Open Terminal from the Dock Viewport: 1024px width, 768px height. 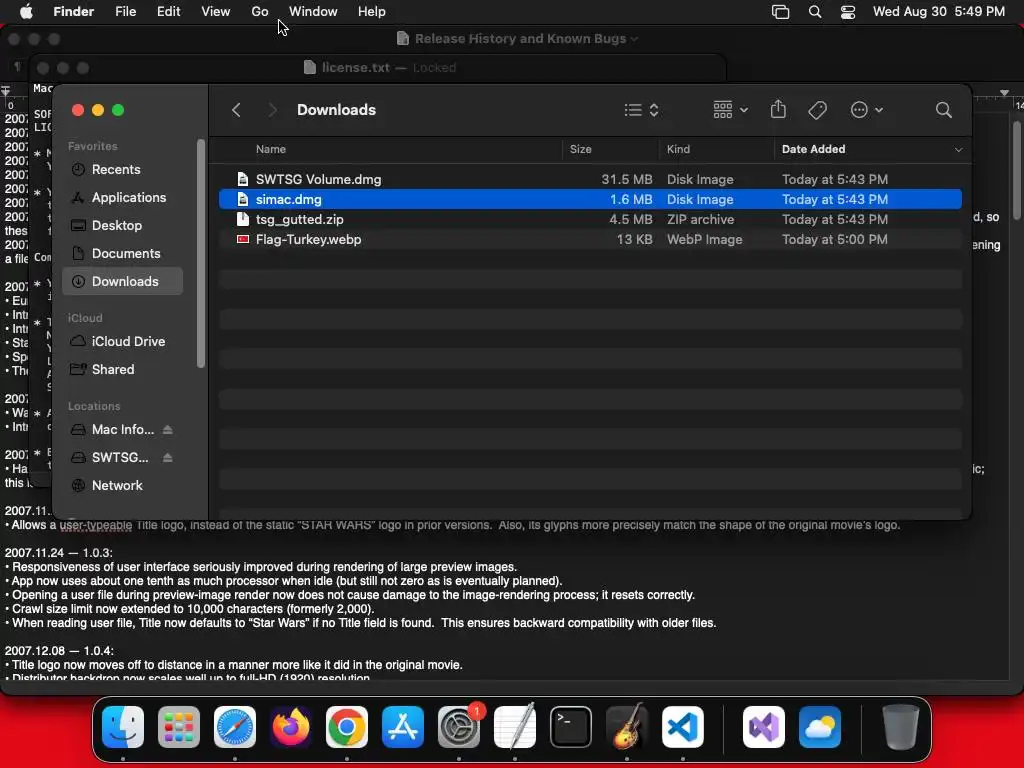click(571, 727)
